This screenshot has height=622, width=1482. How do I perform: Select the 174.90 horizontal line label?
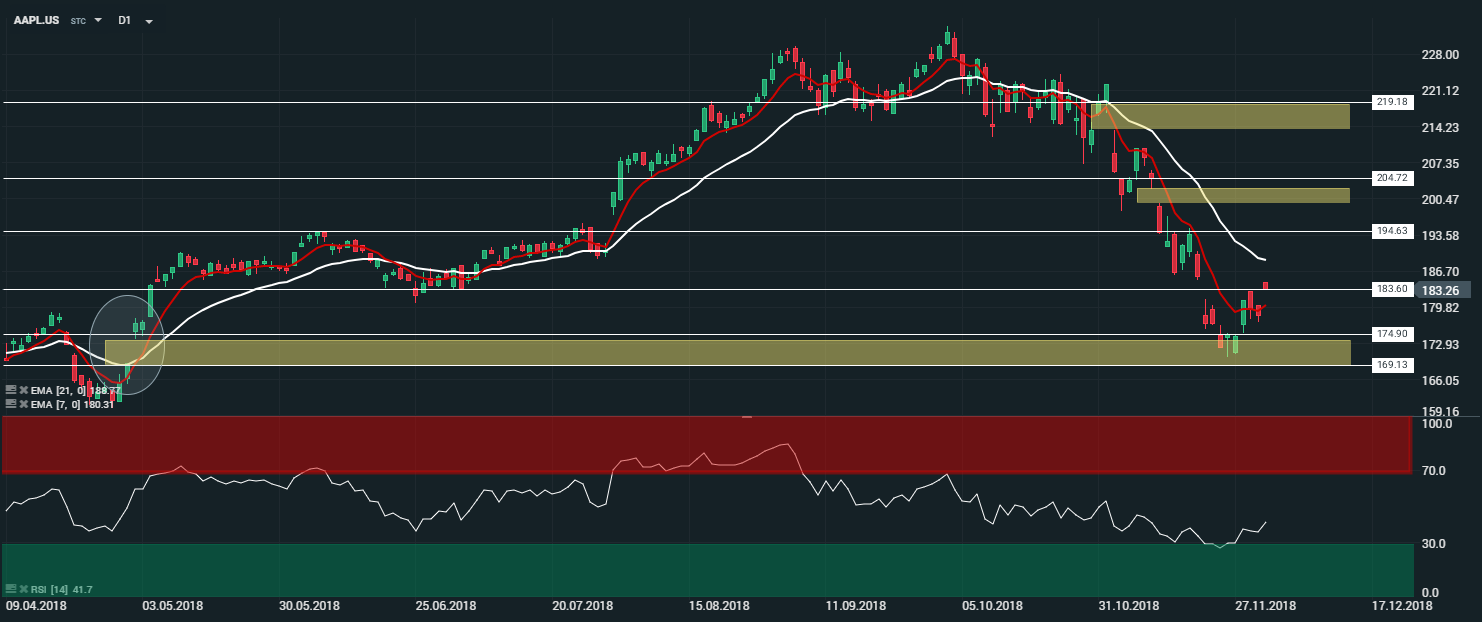[1392, 334]
